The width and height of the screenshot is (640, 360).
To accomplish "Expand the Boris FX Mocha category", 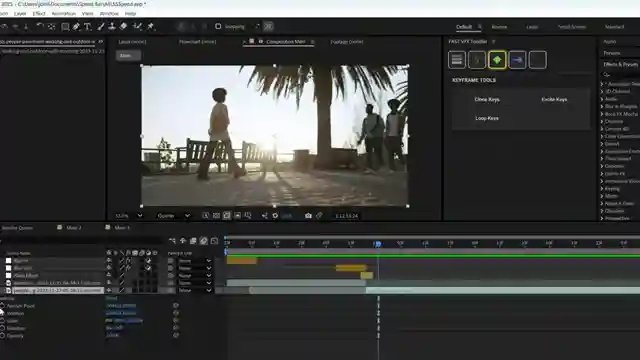I will click(x=602, y=114).
